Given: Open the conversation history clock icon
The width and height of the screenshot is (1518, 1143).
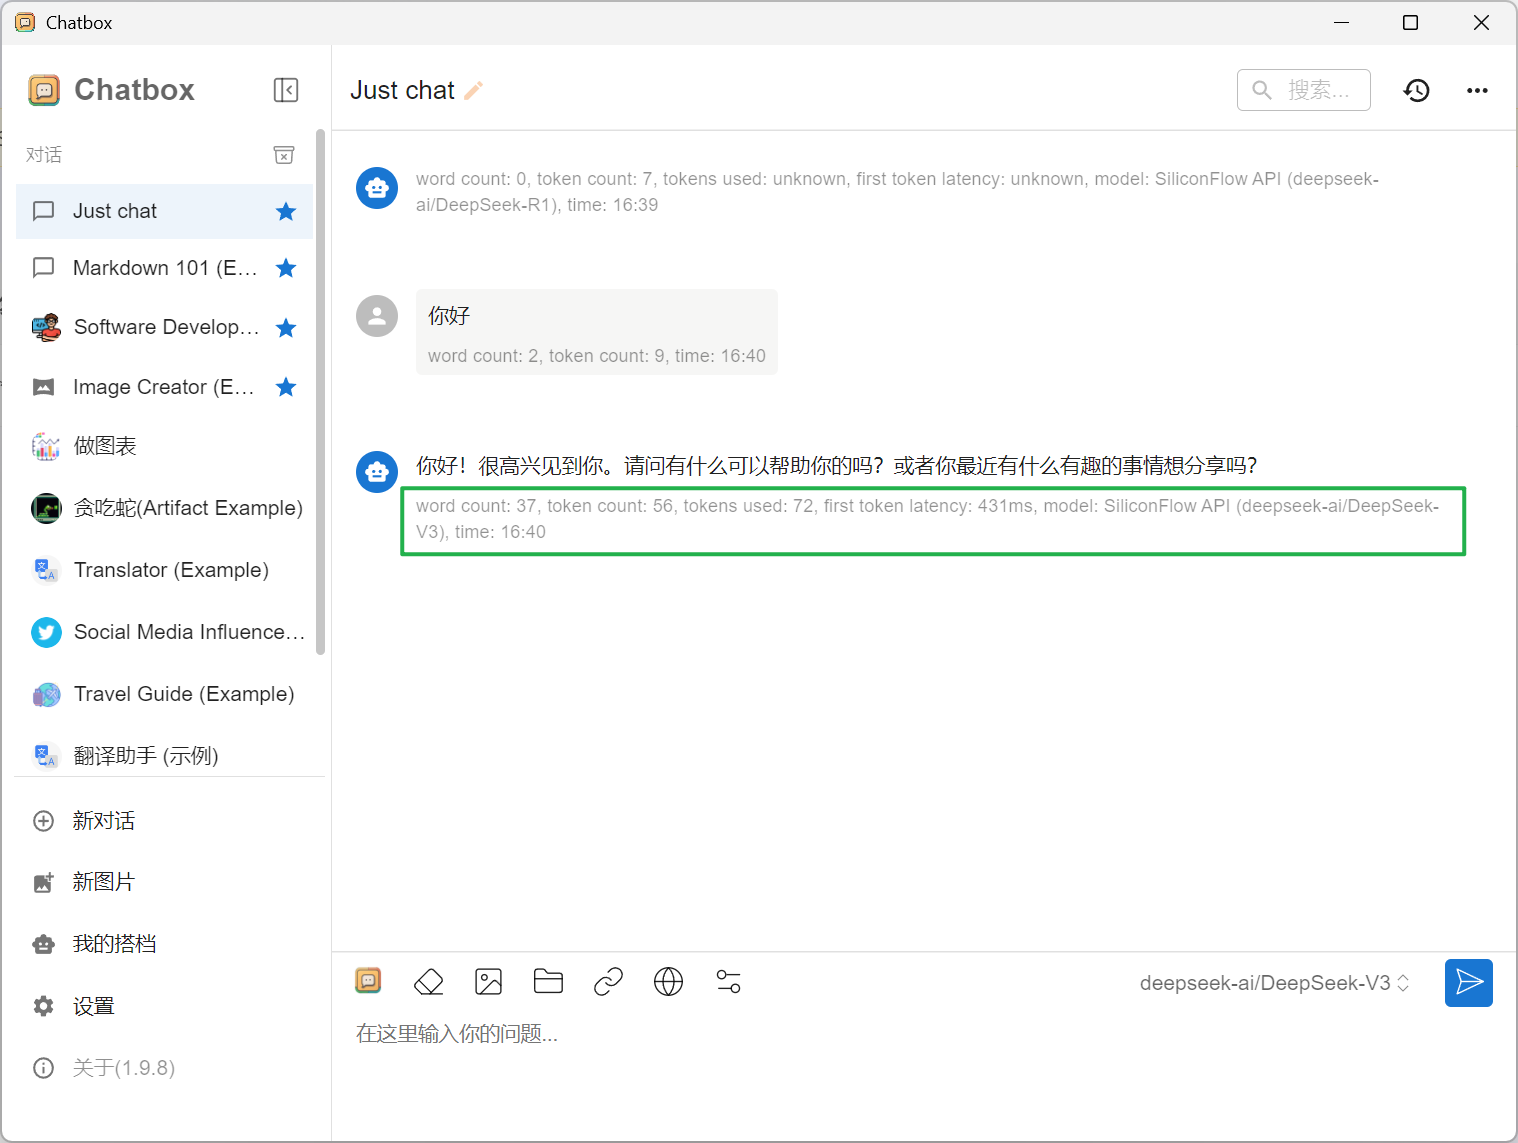Looking at the screenshot, I should (1417, 90).
